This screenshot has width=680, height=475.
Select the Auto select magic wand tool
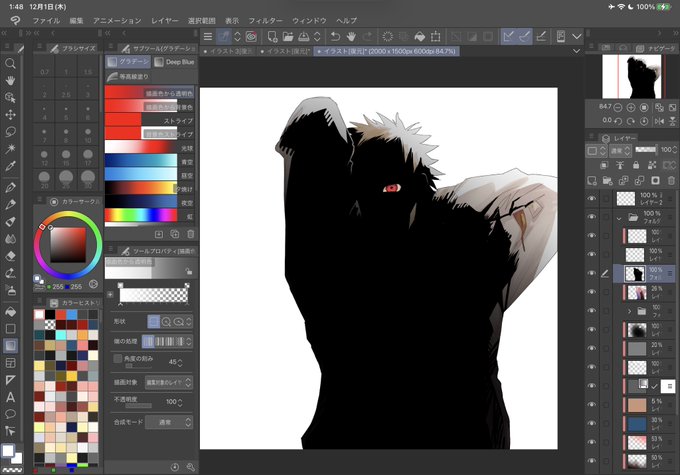pyautogui.click(x=10, y=149)
